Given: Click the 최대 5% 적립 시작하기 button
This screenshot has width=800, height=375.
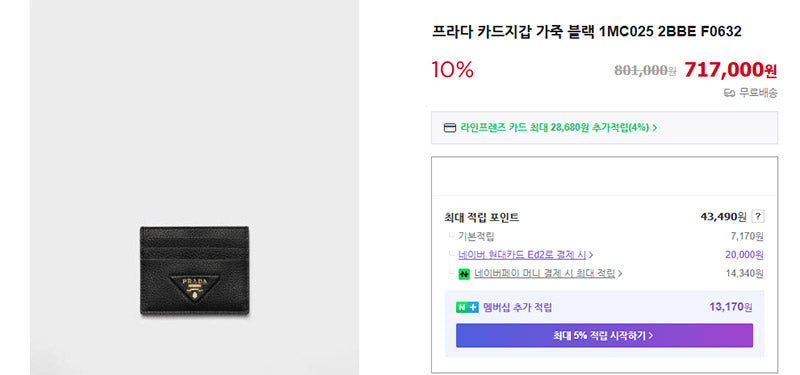Looking at the screenshot, I should click(x=604, y=336).
